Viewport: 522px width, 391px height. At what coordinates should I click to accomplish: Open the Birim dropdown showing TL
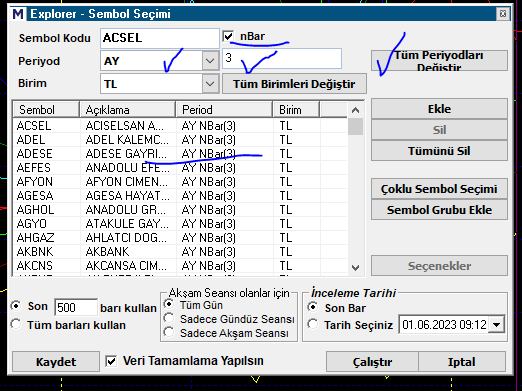pos(210,83)
